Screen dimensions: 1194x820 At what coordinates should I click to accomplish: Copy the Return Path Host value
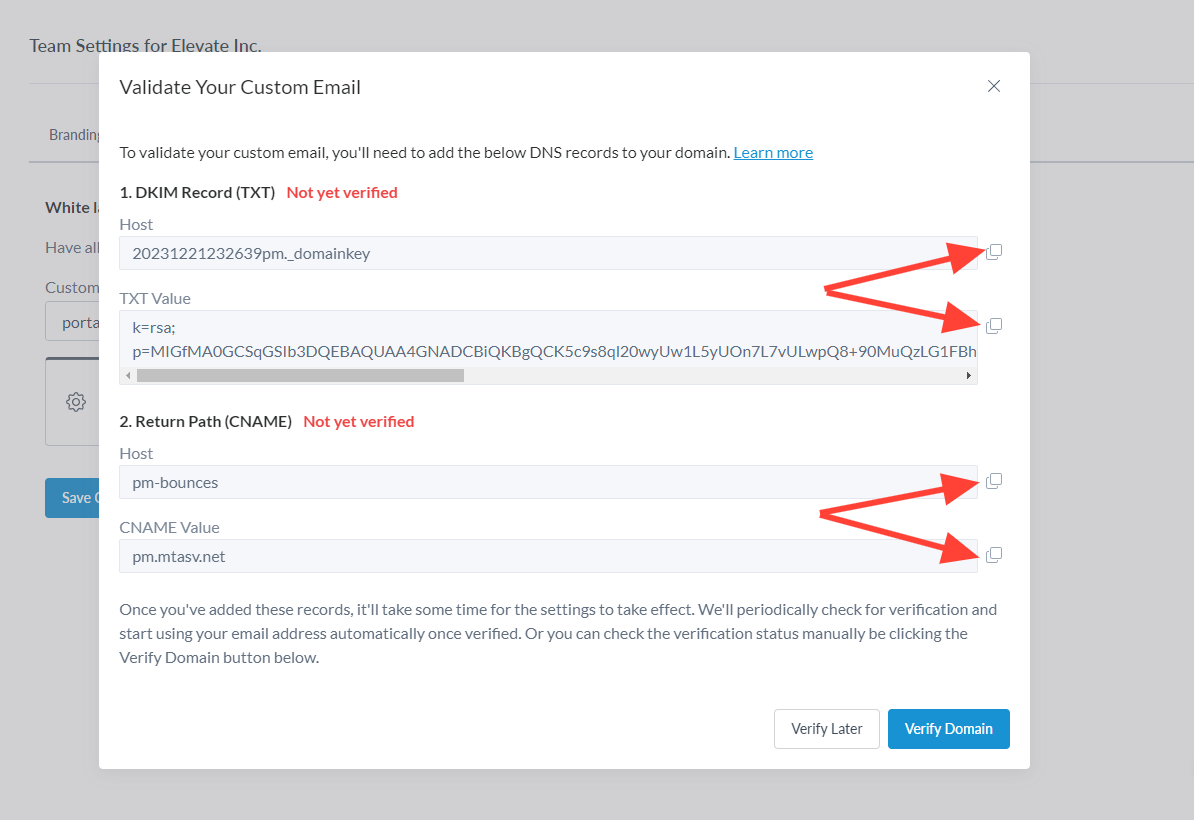(994, 481)
